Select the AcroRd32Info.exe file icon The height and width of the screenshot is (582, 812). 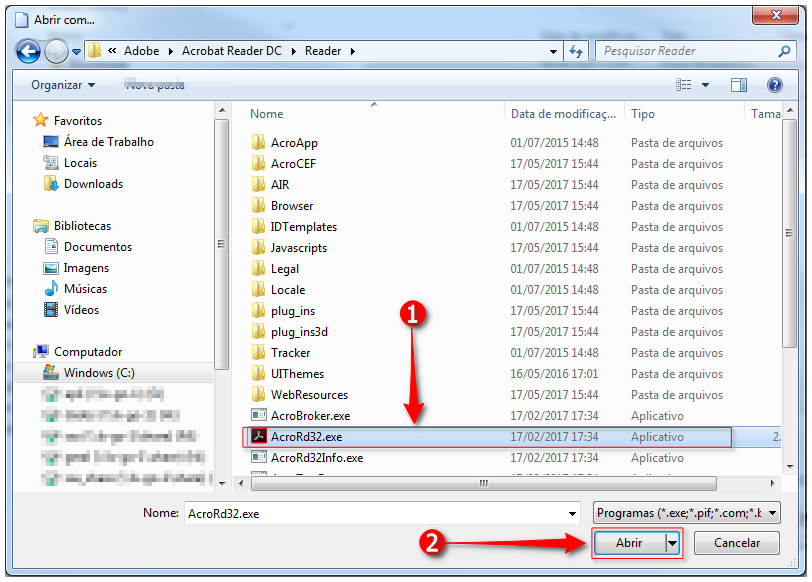pos(258,457)
